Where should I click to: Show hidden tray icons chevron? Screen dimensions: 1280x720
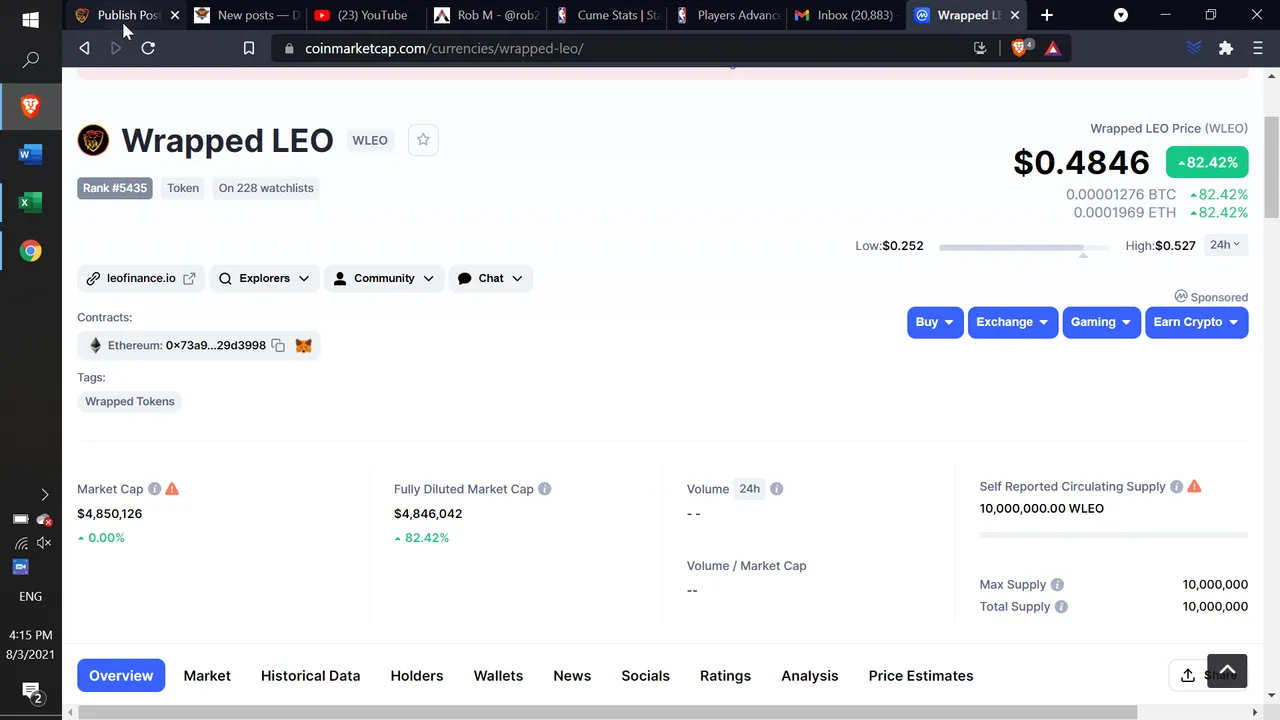tap(44, 495)
